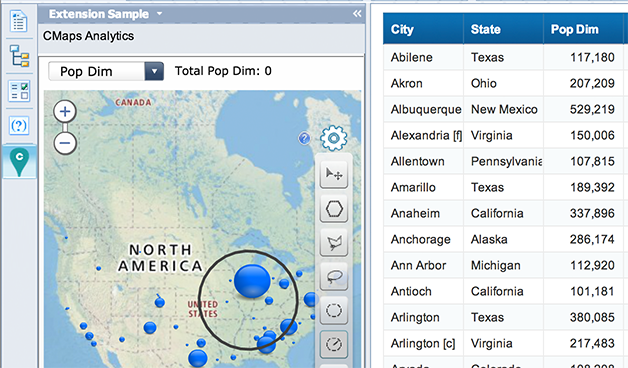
Task: Click the CMaps Analytics title text
Action: 89,36
